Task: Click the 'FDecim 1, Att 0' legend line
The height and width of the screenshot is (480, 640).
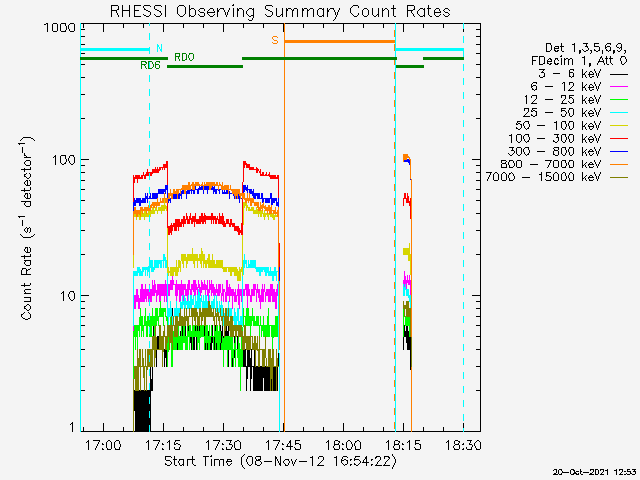Action: coord(579,61)
